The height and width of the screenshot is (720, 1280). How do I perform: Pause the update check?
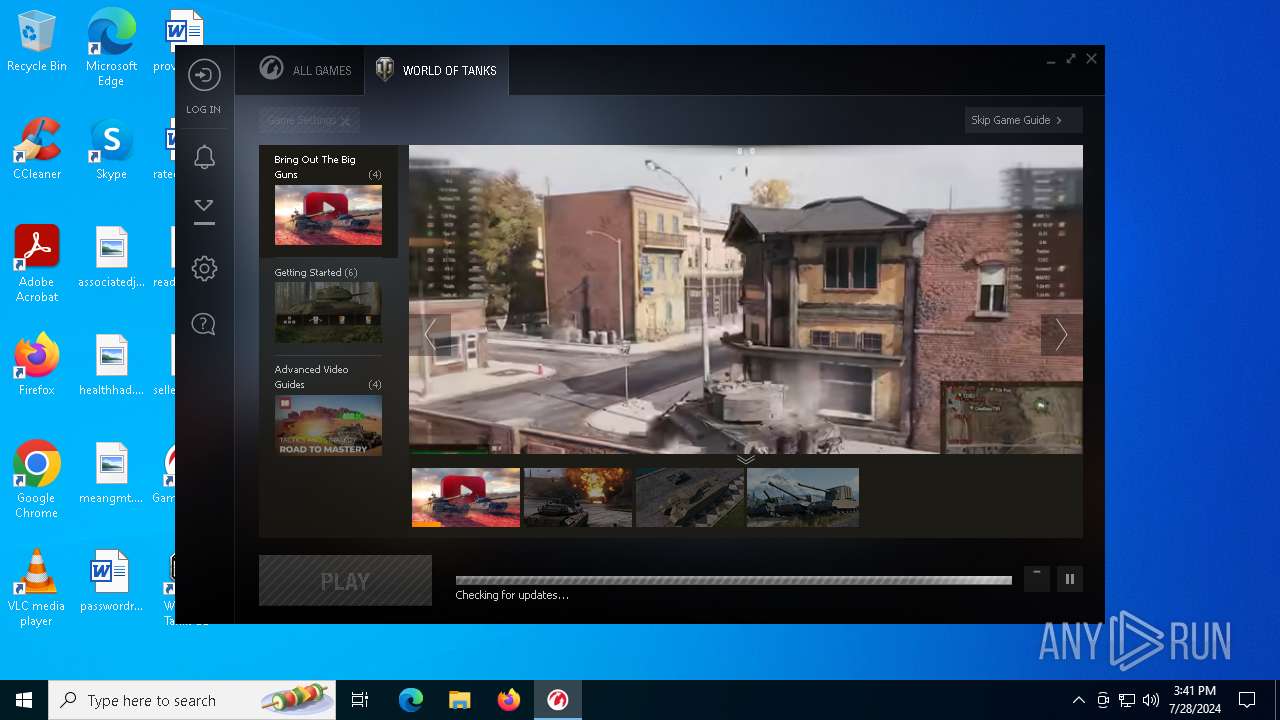coord(1070,579)
